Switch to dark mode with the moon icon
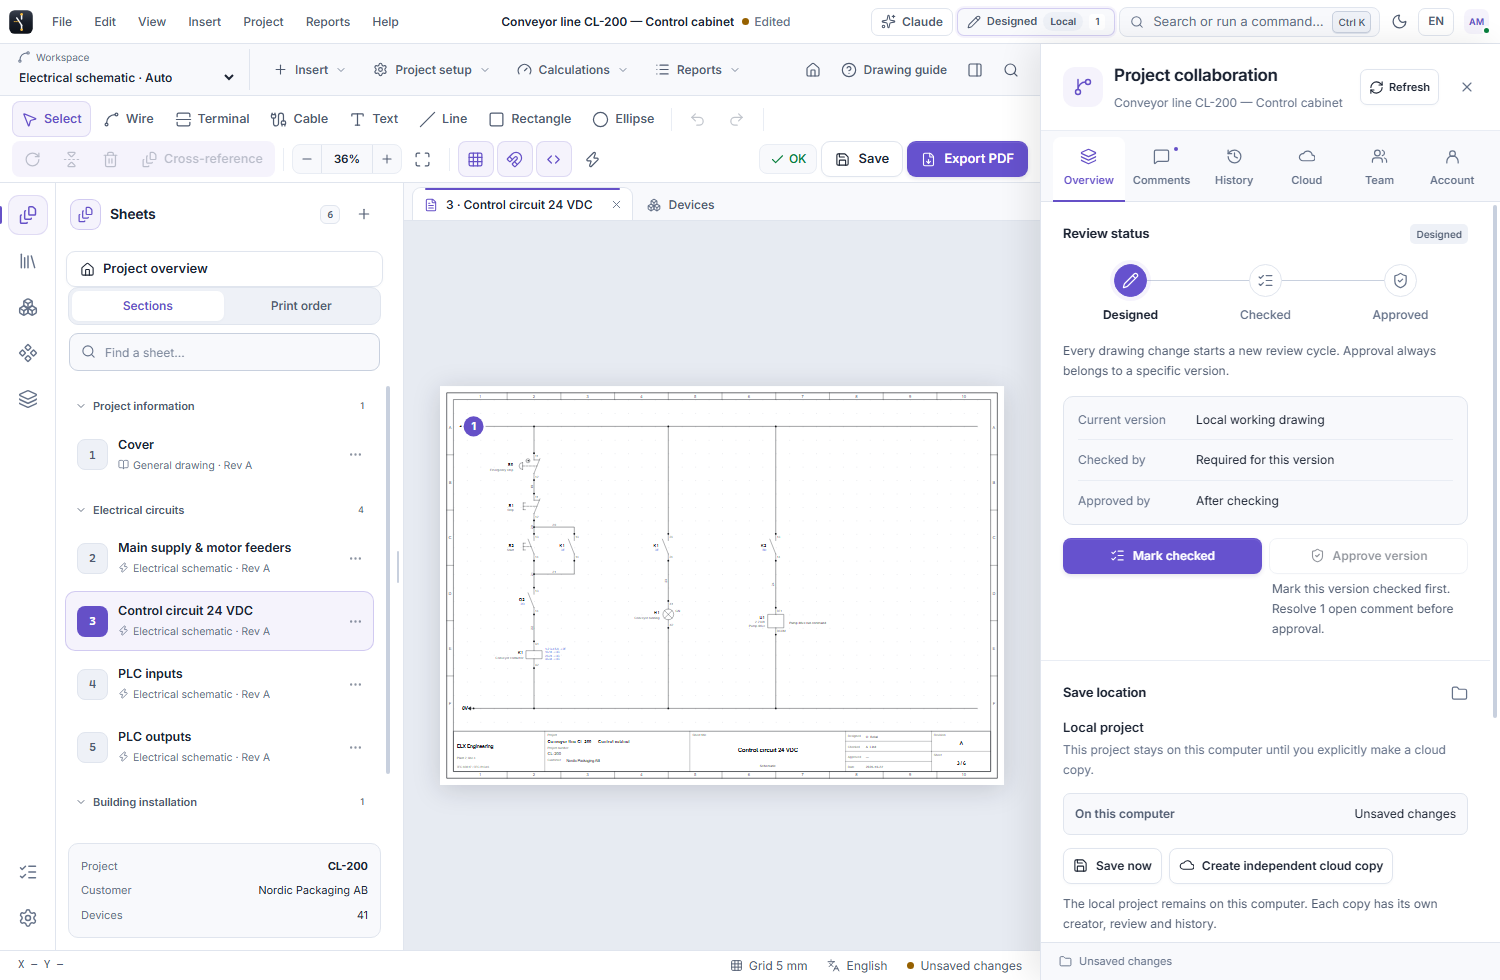This screenshot has height=980, width=1500. point(1399,22)
